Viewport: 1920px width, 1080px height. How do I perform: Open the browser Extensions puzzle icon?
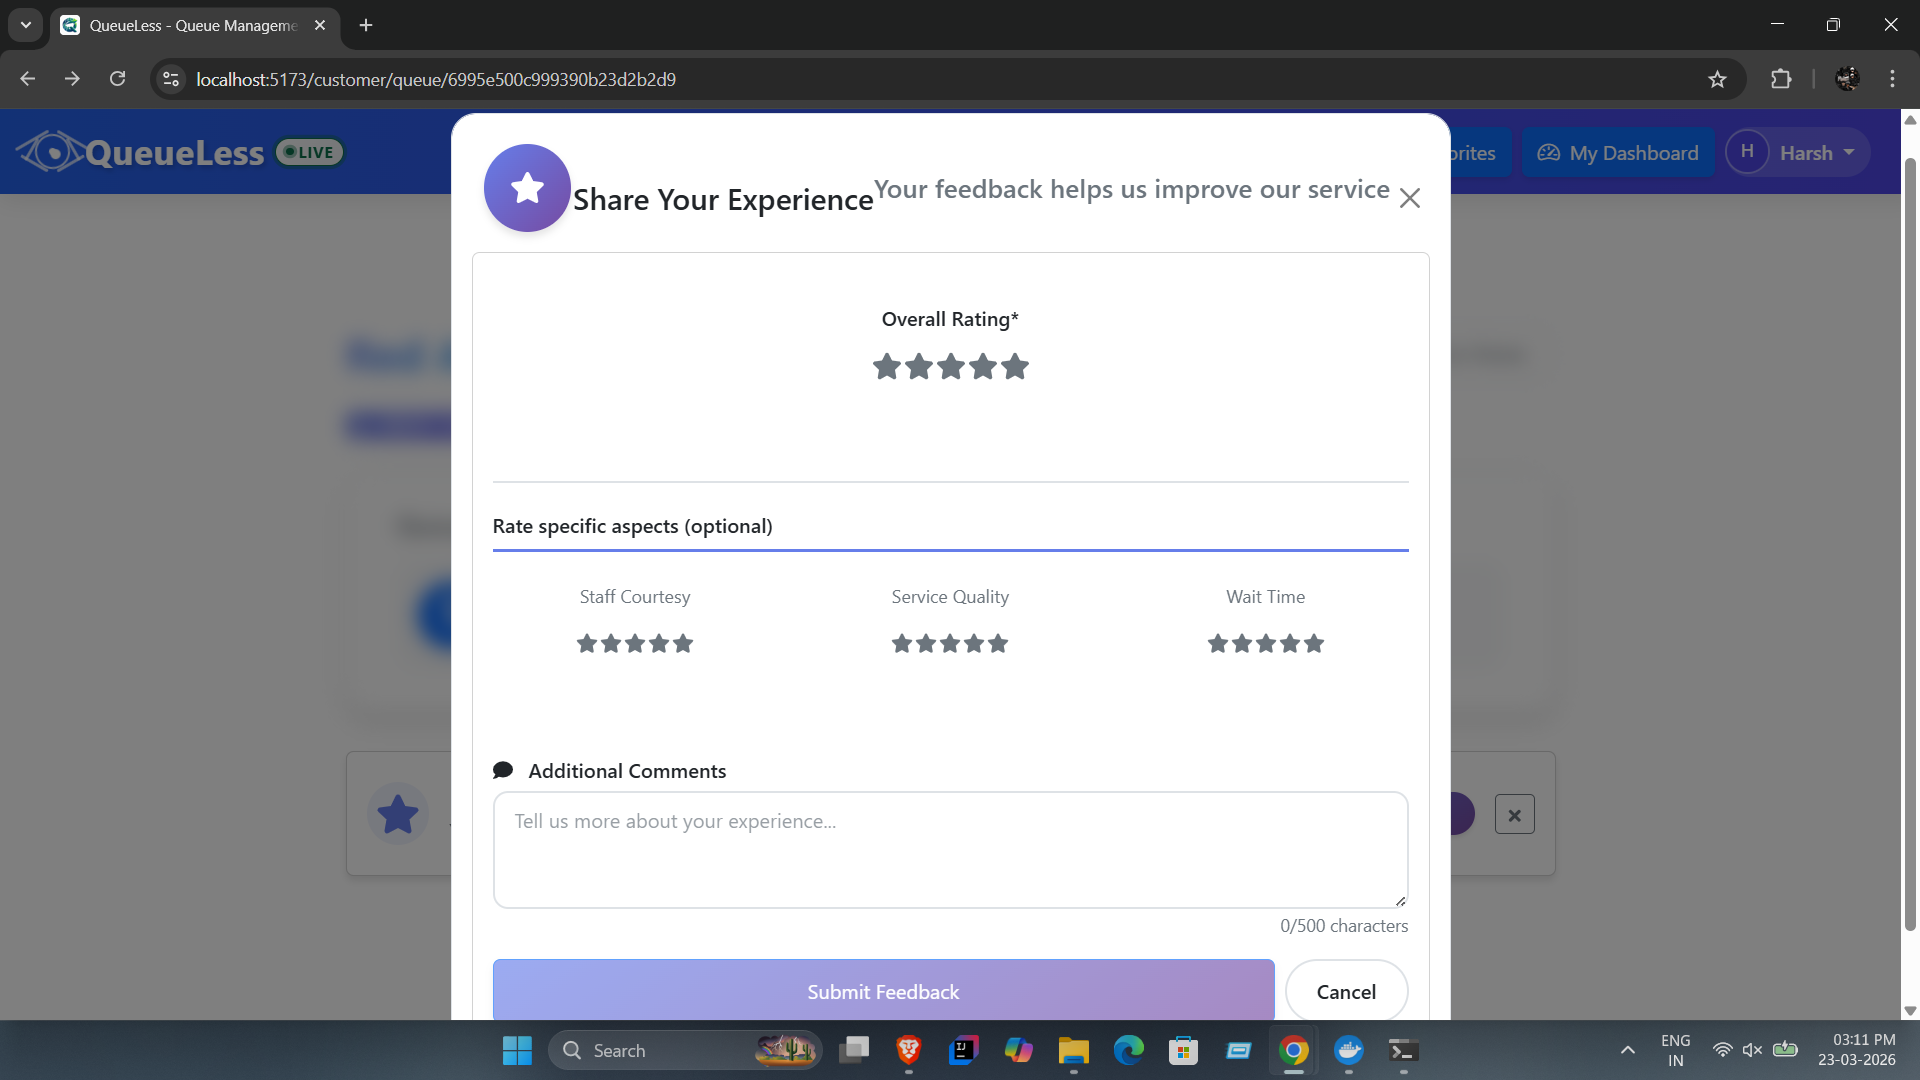tap(1781, 79)
